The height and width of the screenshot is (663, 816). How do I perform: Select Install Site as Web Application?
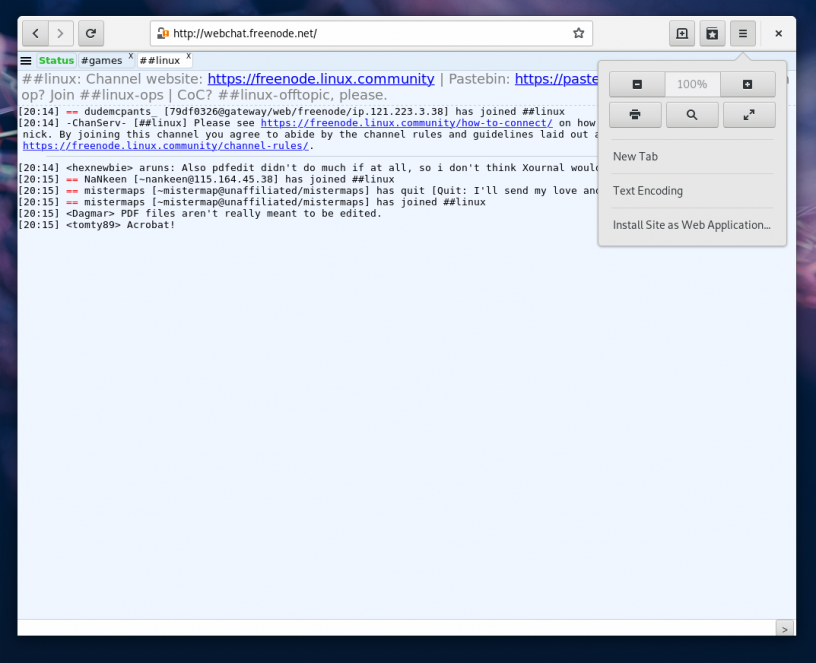[x=692, y=225]
